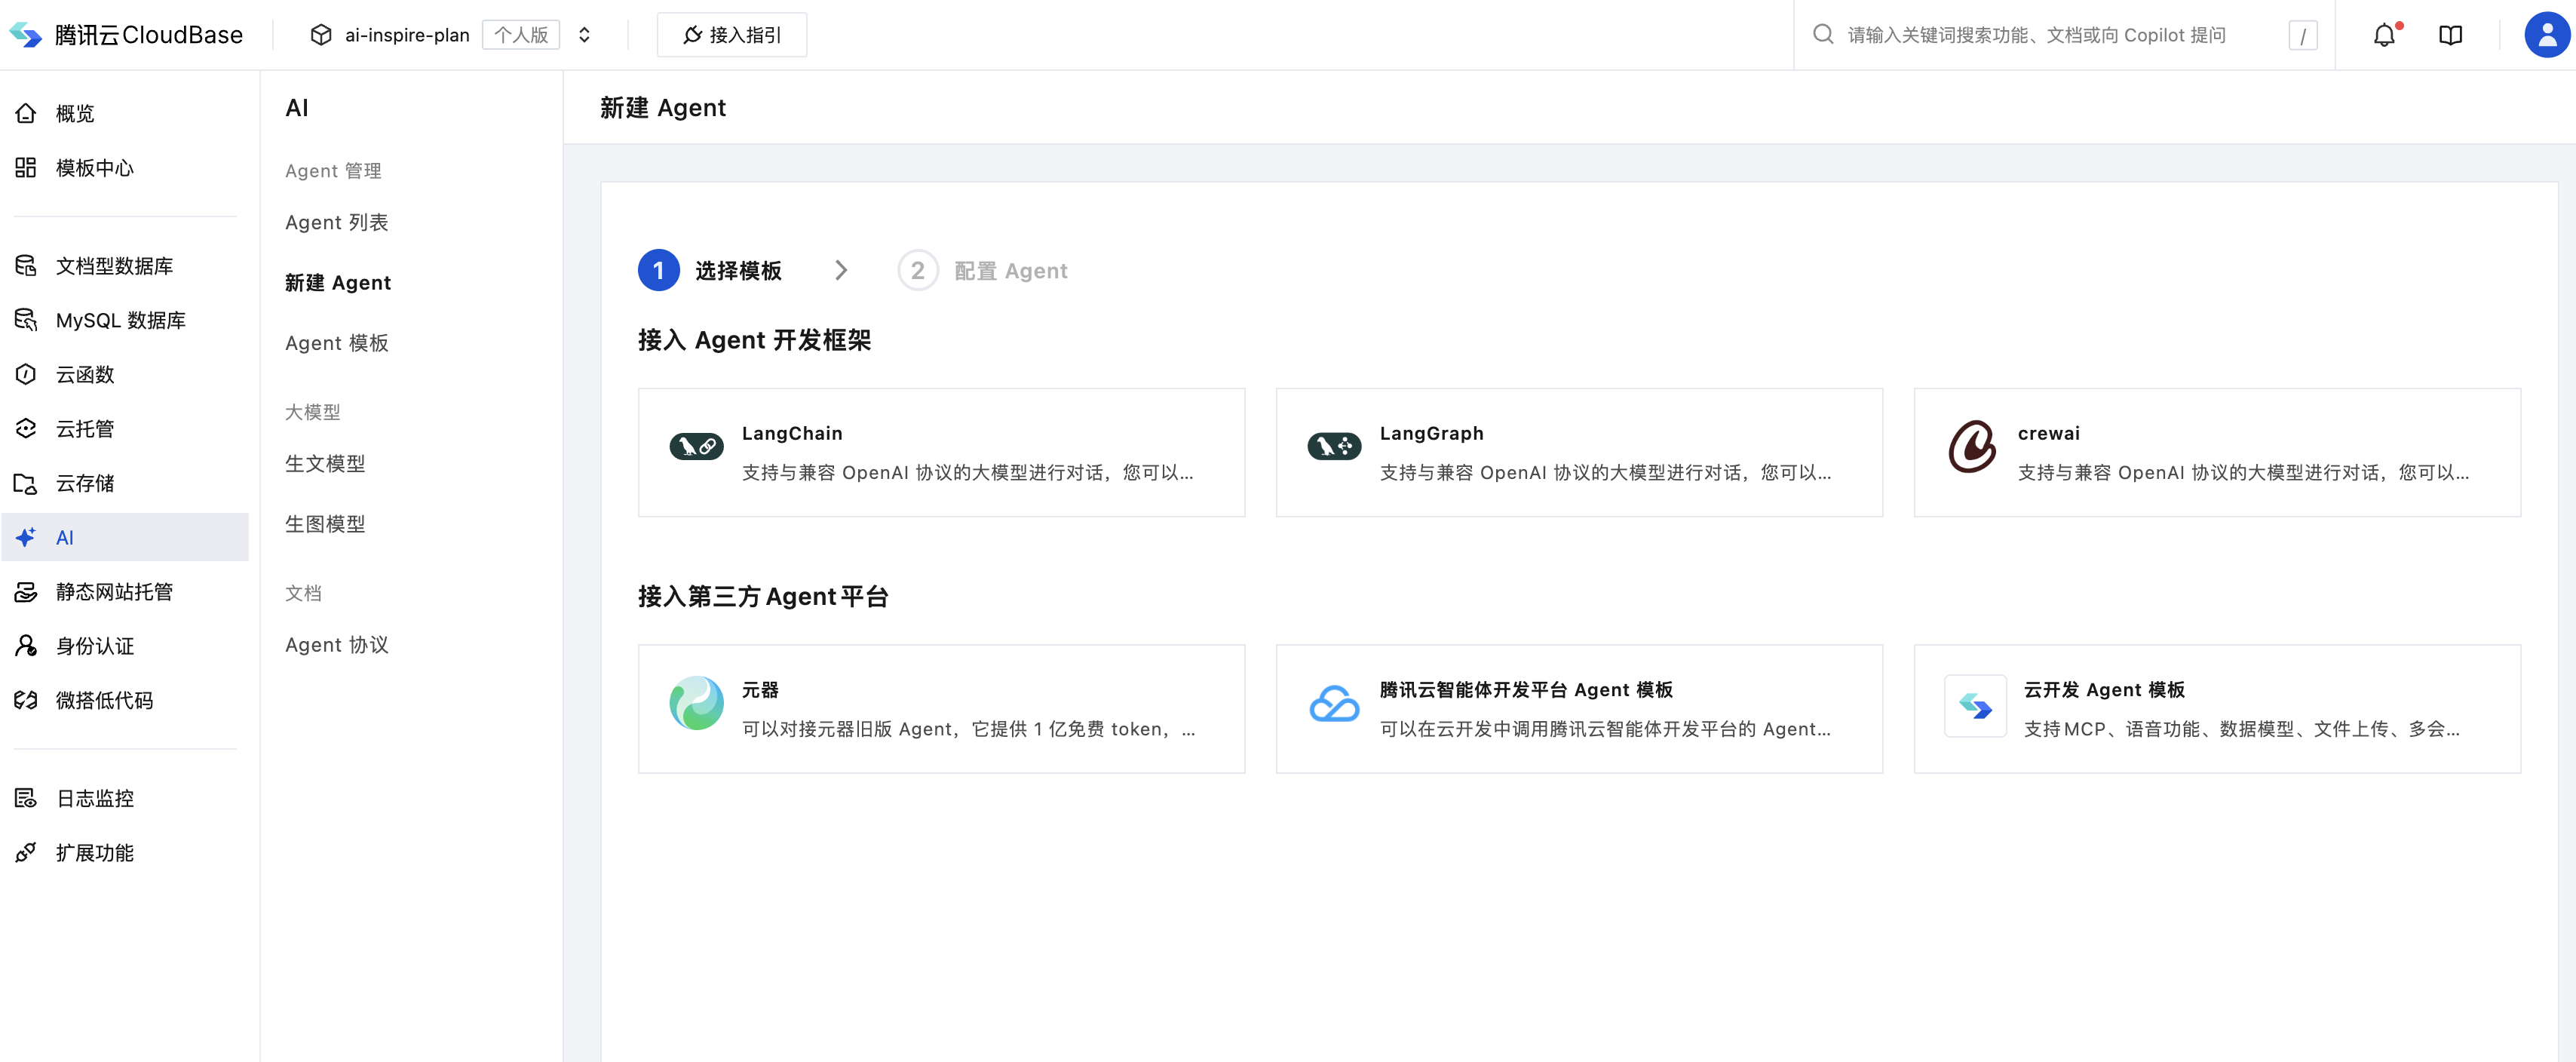The image size is (2576, 1062).
Task: Open 云函数 in the left sidebar
Action: 85,375
